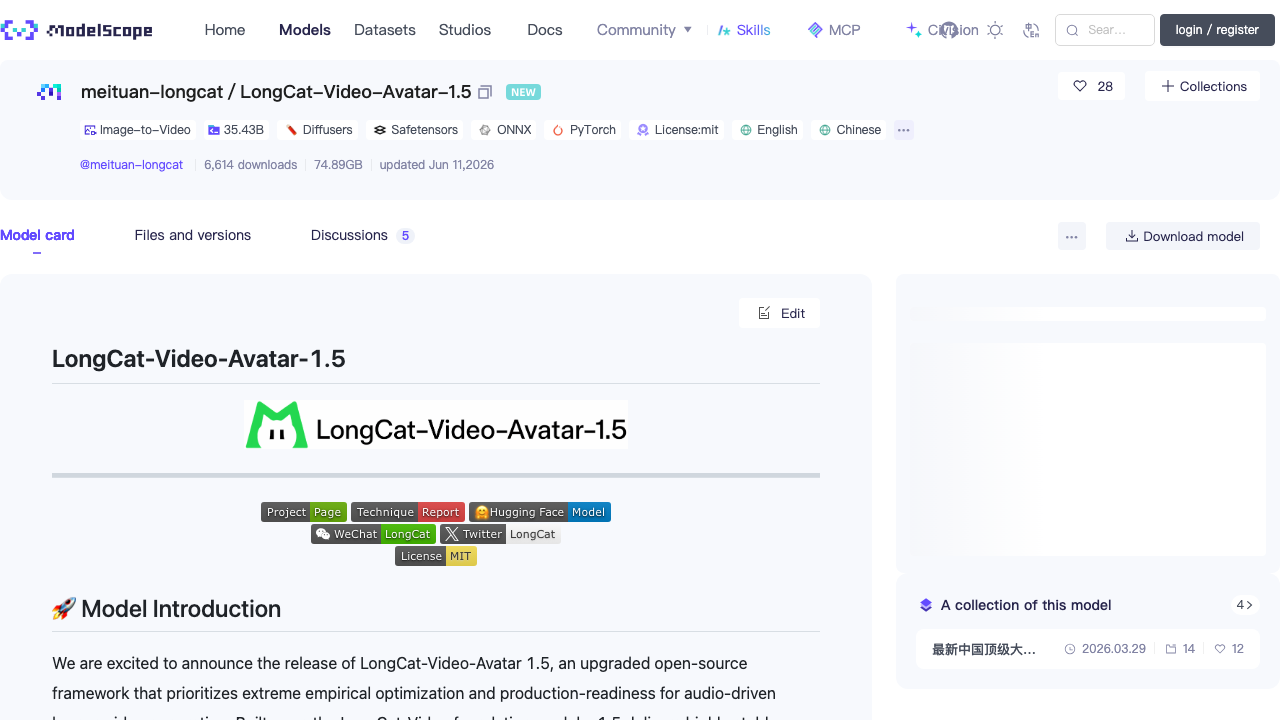Open the WeChat LongCat badge

pos(373,534)
